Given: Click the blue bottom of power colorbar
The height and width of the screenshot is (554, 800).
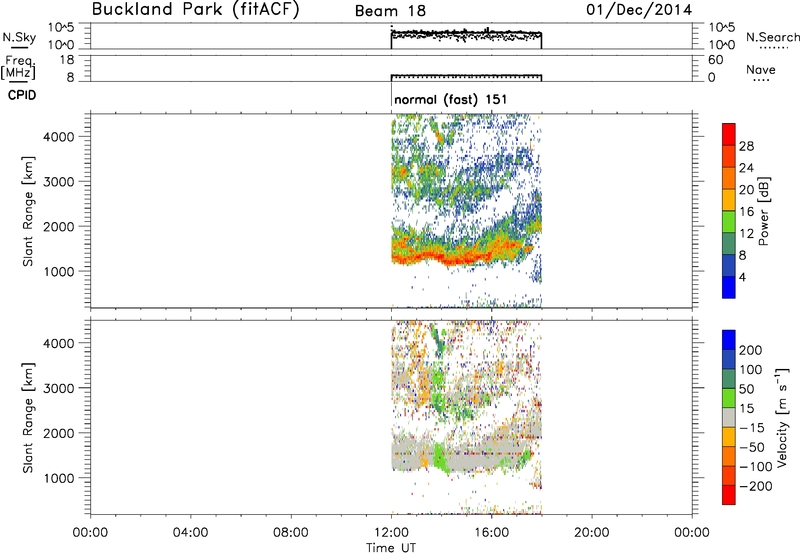Looking at the screenshot, I should point(729,287).
